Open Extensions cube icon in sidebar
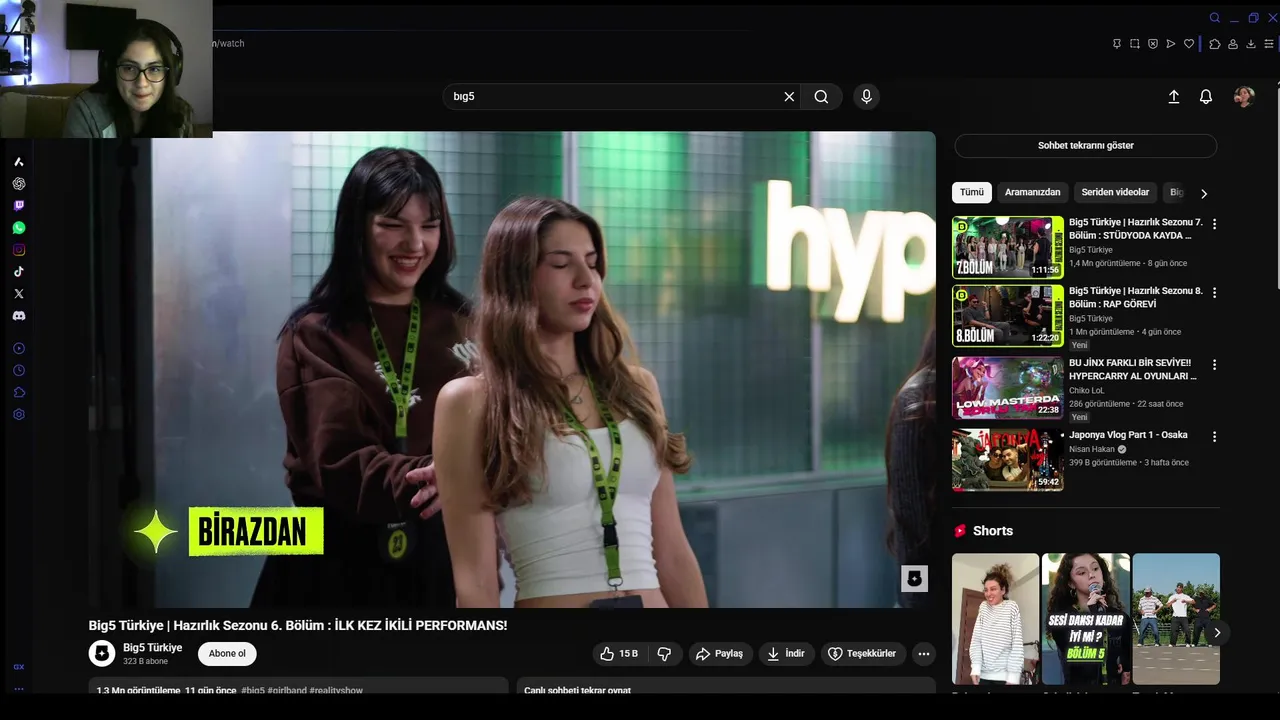The height and width of the screenshot is (720, 1280). point(18,392)
